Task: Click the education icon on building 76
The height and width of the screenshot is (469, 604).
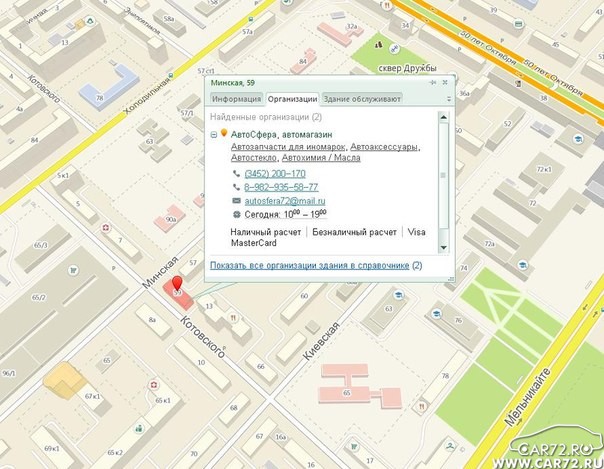Action: pyautogui.click(x=436, y=313)
